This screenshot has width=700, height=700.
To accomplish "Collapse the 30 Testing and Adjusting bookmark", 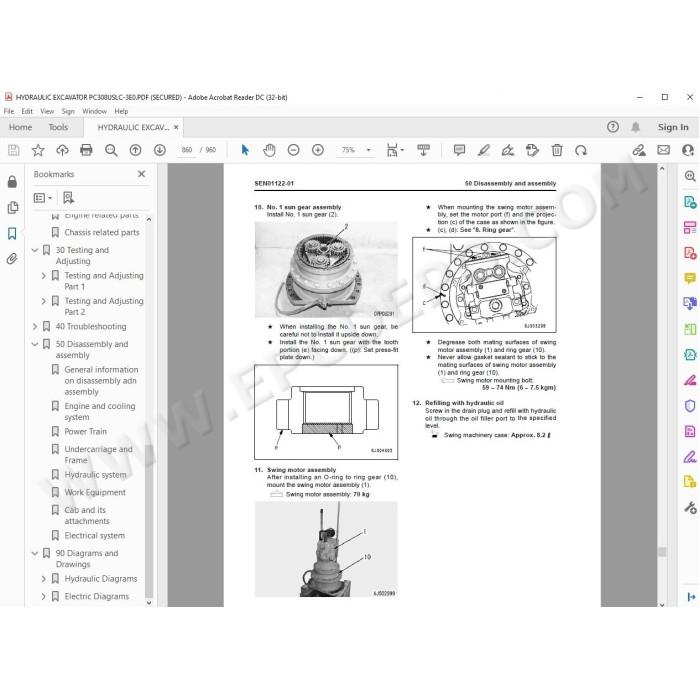I will (x=35, y=250).
